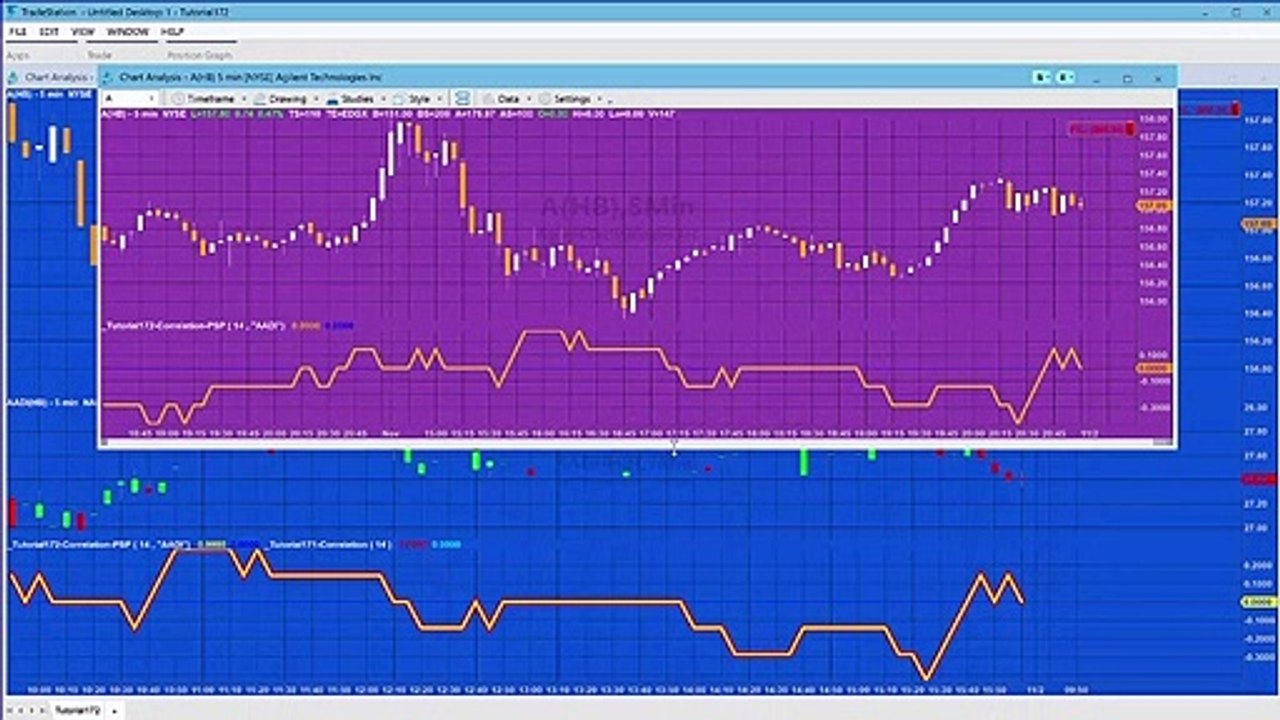Click the Trade toolbar label
Screen dimensions: 1280x720
point(99,55)
